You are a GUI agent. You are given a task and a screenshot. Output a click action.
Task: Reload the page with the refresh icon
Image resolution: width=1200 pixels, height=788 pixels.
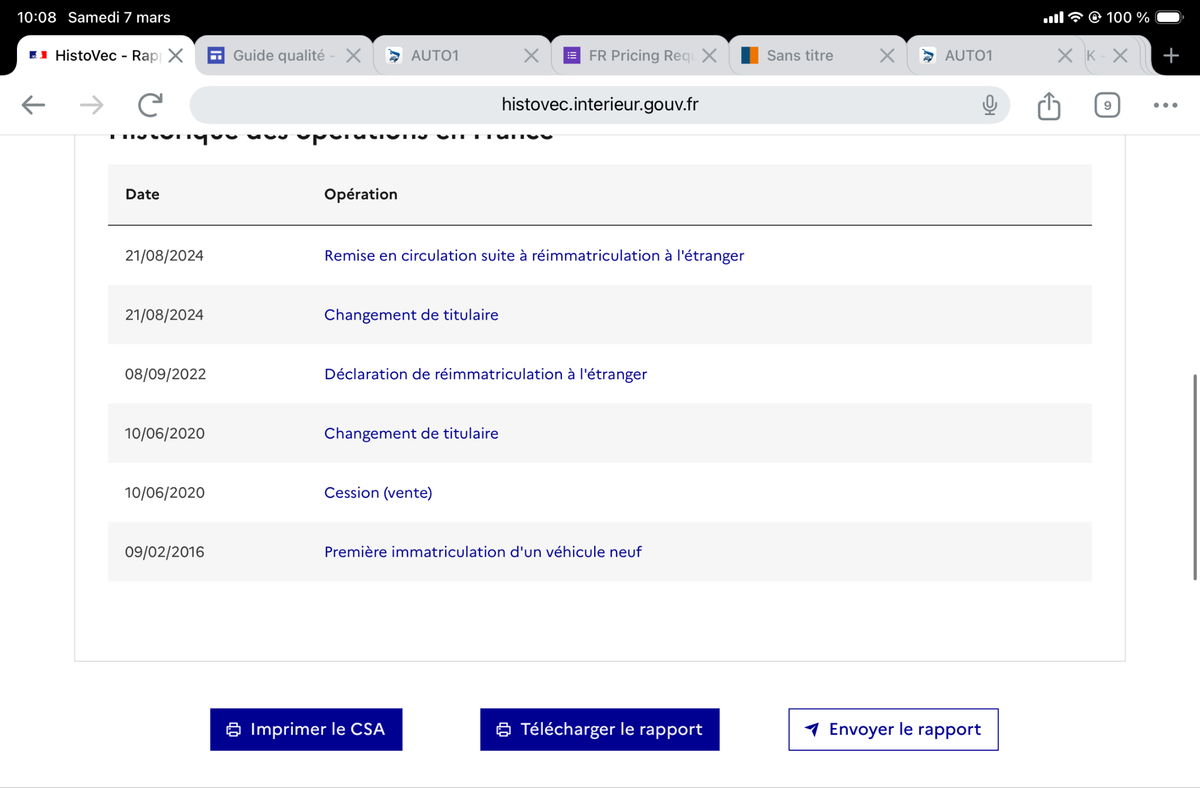pos(150,104)
